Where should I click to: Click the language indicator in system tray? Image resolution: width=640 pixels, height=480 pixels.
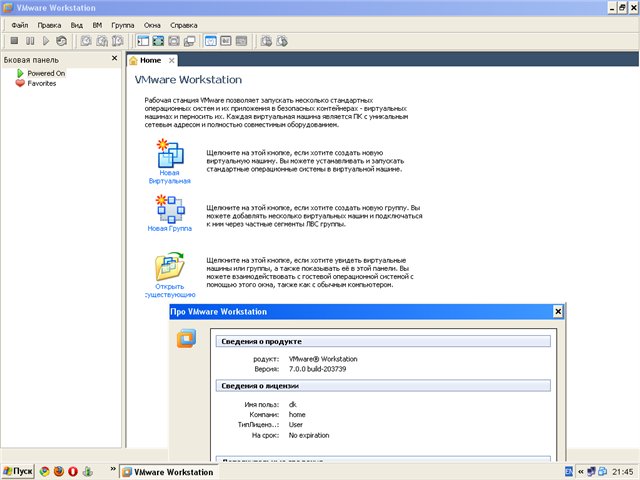[569, 471]
